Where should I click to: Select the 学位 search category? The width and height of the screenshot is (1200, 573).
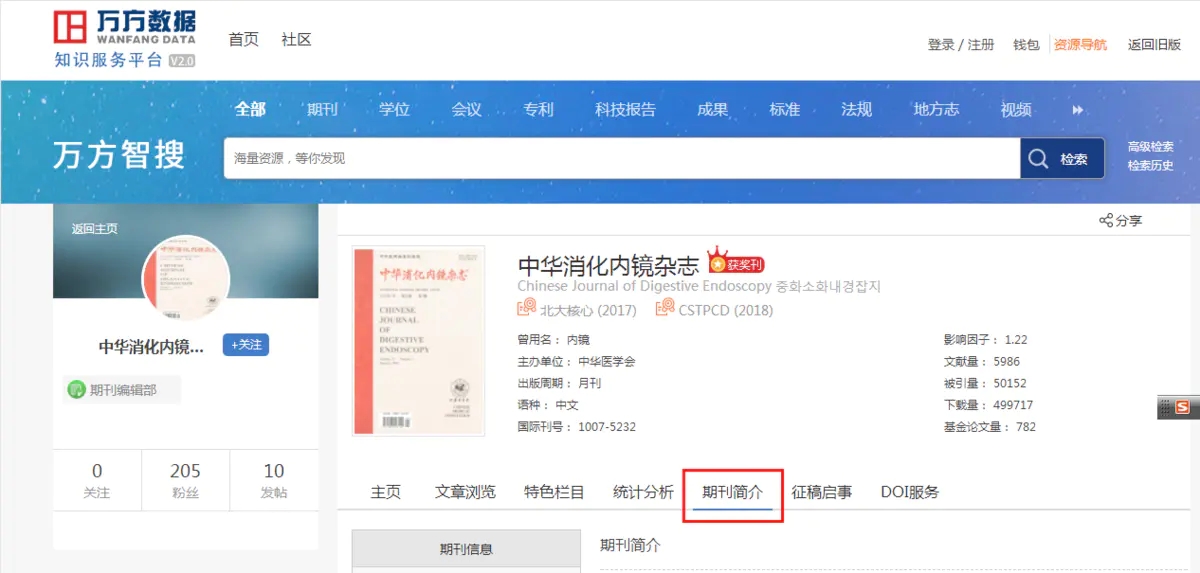394,109
